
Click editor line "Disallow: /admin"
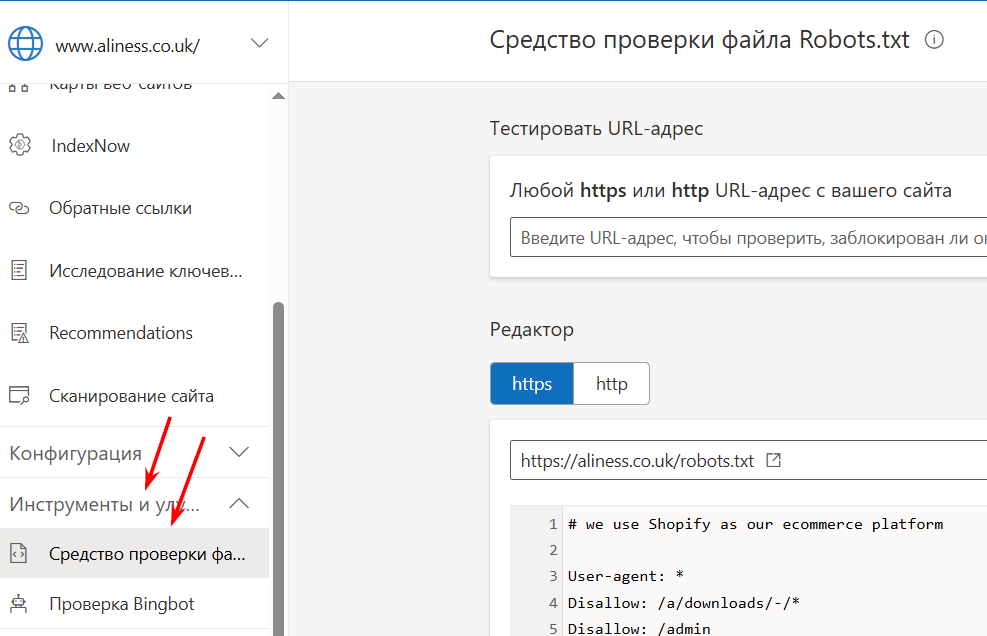[639, 628]
